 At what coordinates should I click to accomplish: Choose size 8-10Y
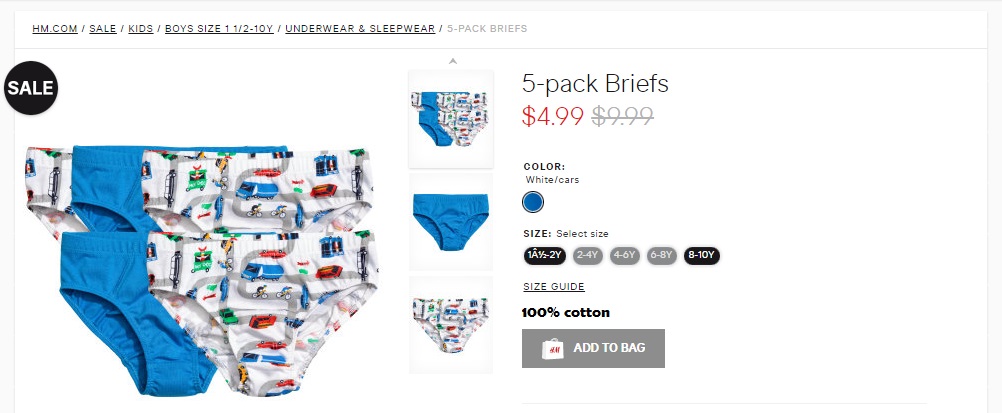tap(701, 255)
